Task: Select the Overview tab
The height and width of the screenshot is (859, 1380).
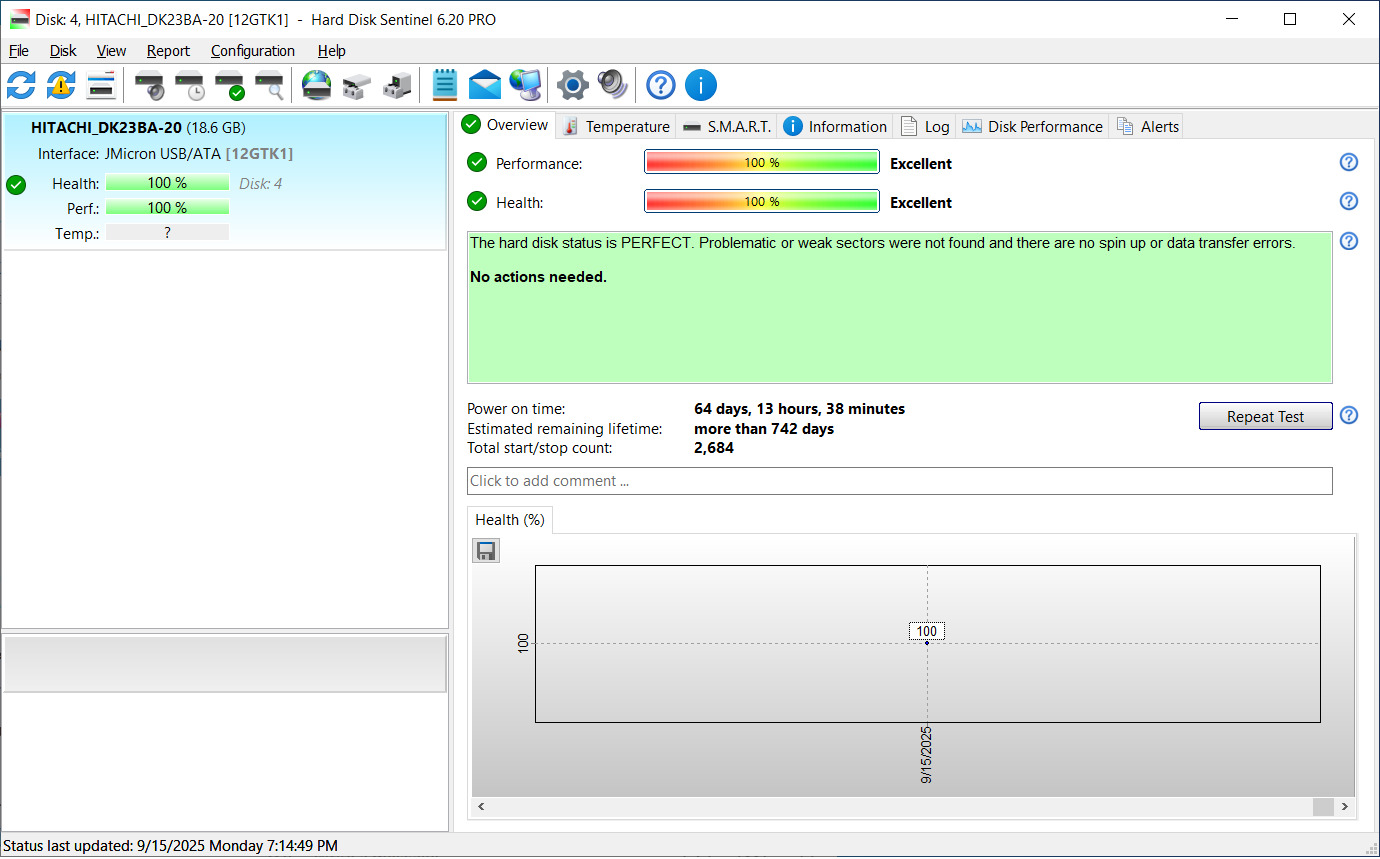Action: [x=506, y=125]
